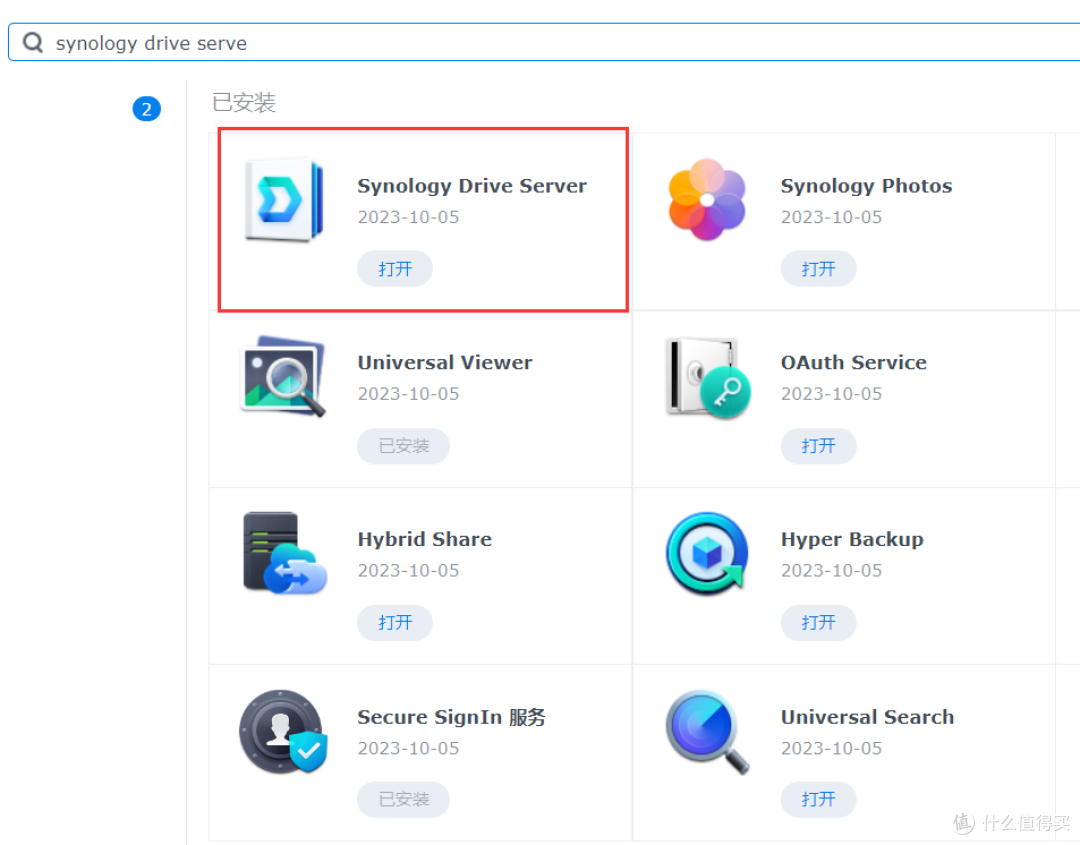Image resolution: width=1080 pixels, height=845 pixels.
Task: Click the Synology Drive Server package icon
Action: click(284, 200)
